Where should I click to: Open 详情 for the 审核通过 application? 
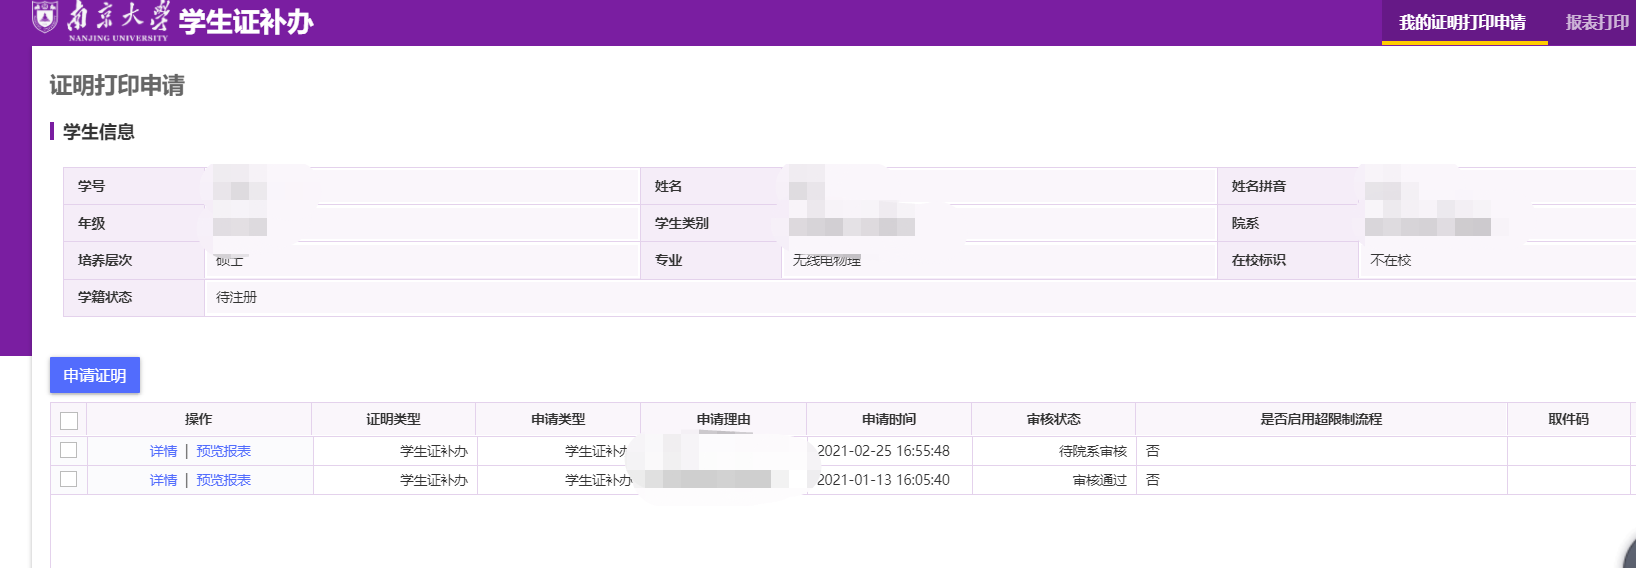coord(163,481)
